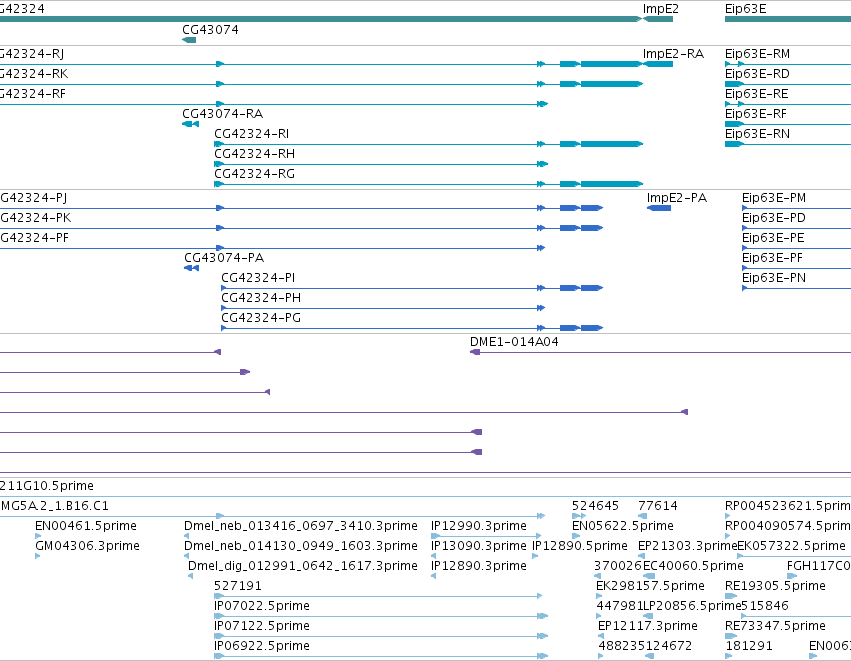Select transcript Eip63E-RM
851x661 pixels.
tap(757, 54)
